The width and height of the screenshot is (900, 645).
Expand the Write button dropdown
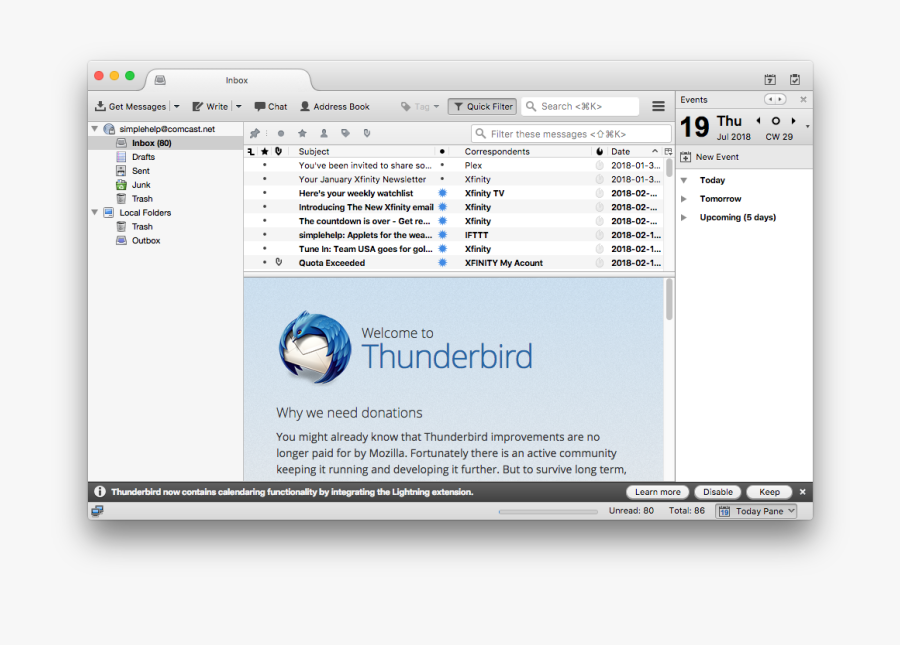pos(238,105)
